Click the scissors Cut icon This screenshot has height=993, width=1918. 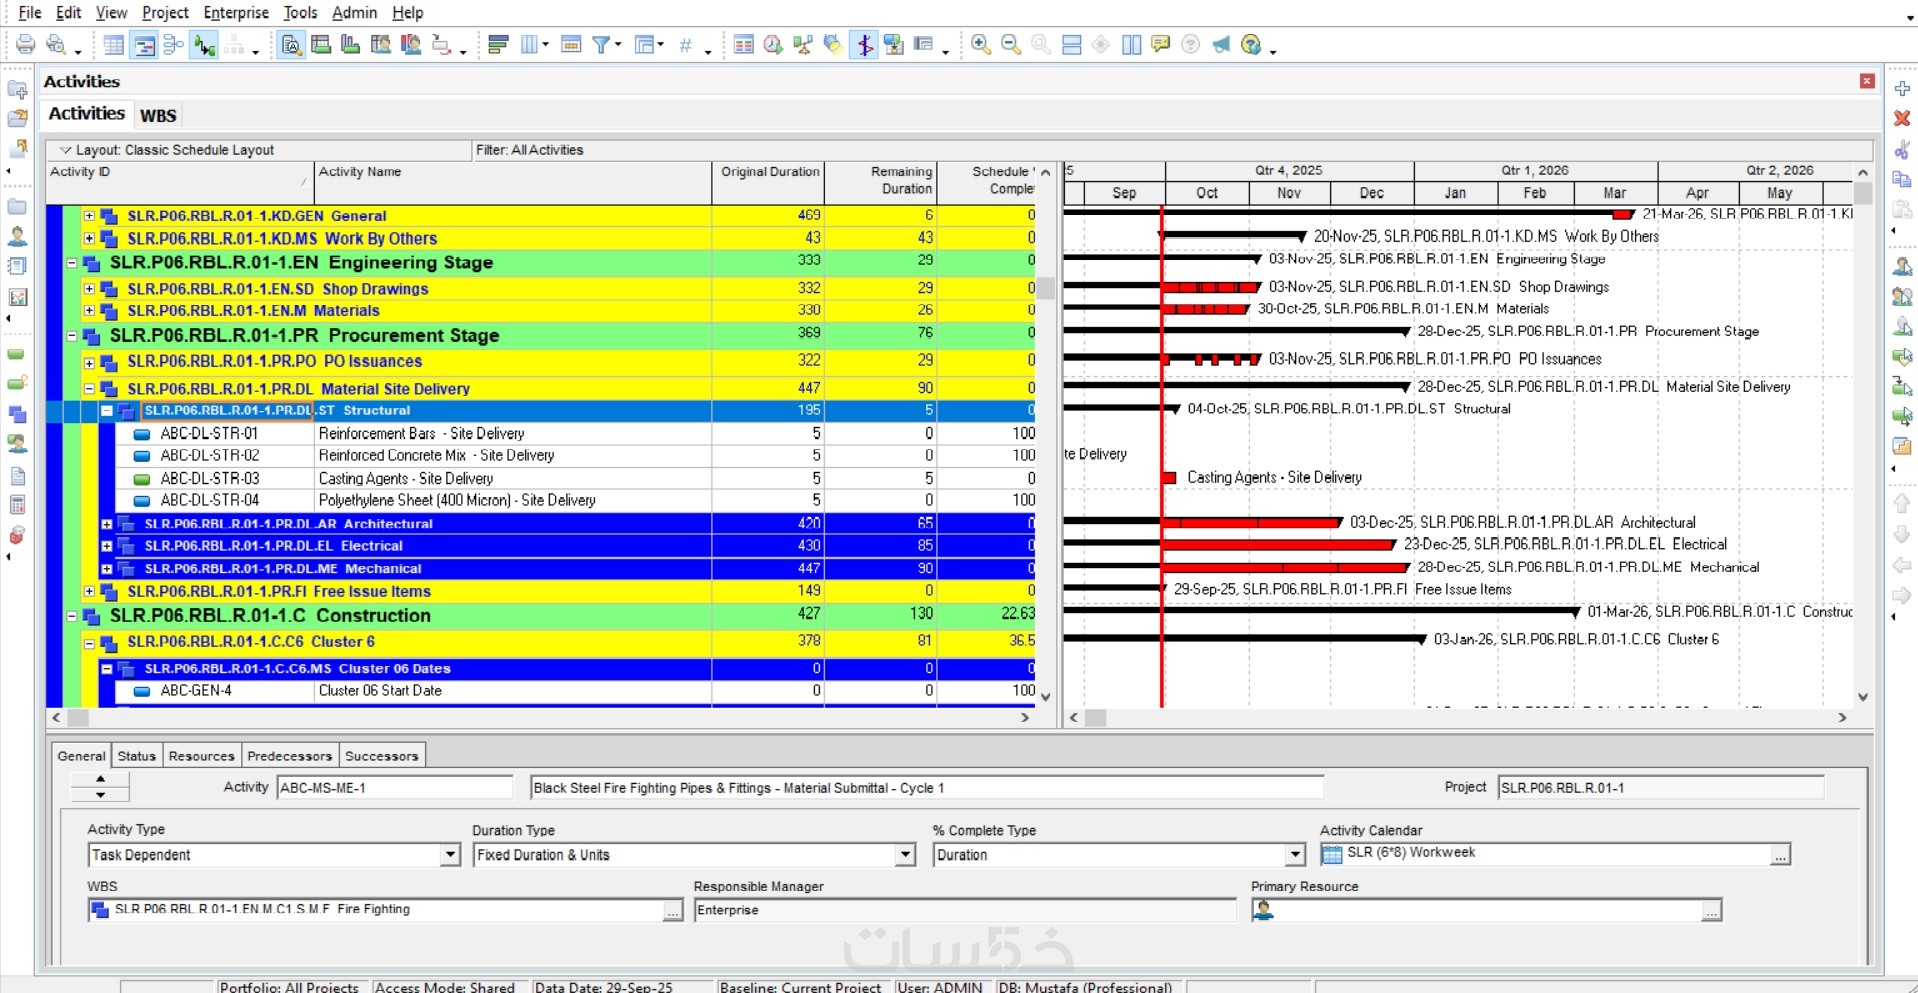(x=1902, y=150)
